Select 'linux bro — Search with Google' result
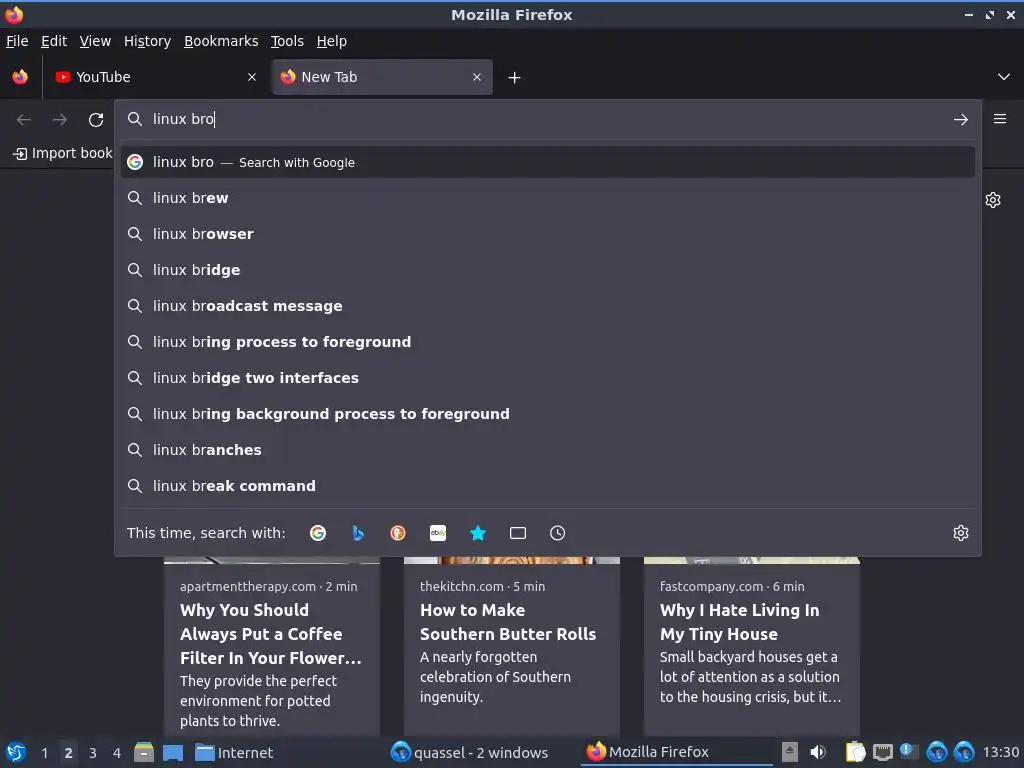This screenshot has width=1024, height=768. [x=548, y=162]
